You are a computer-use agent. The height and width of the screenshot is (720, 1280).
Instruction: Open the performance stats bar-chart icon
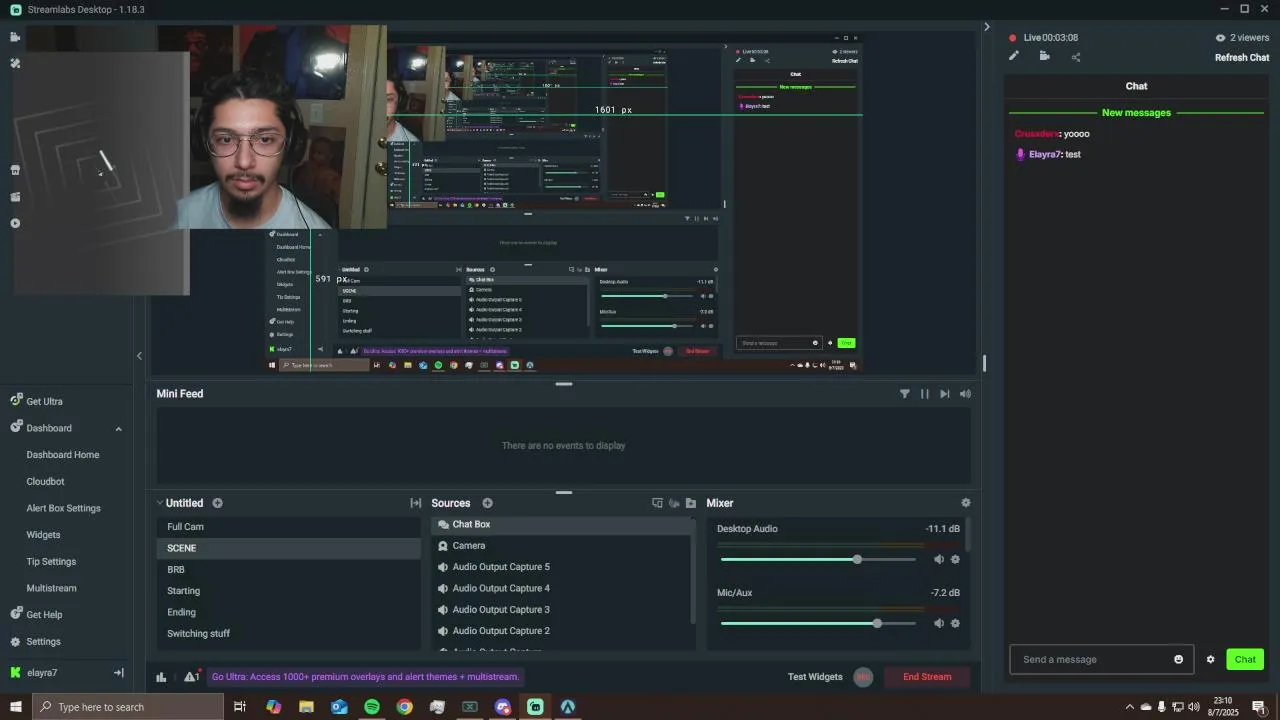(x=161, y=677)
